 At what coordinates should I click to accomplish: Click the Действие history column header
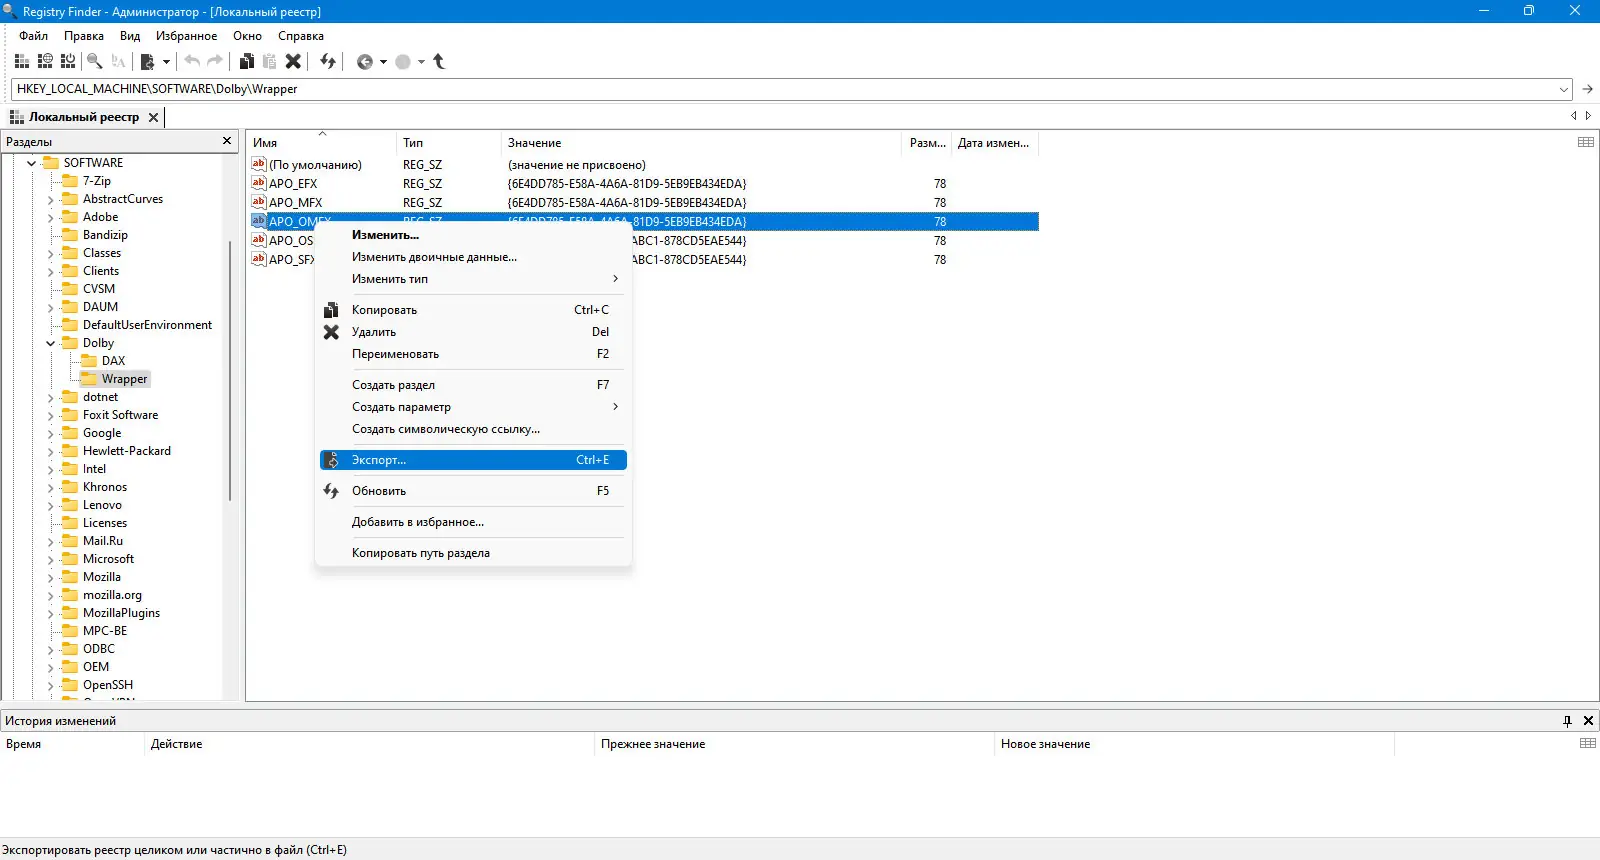tap(370, 744)
